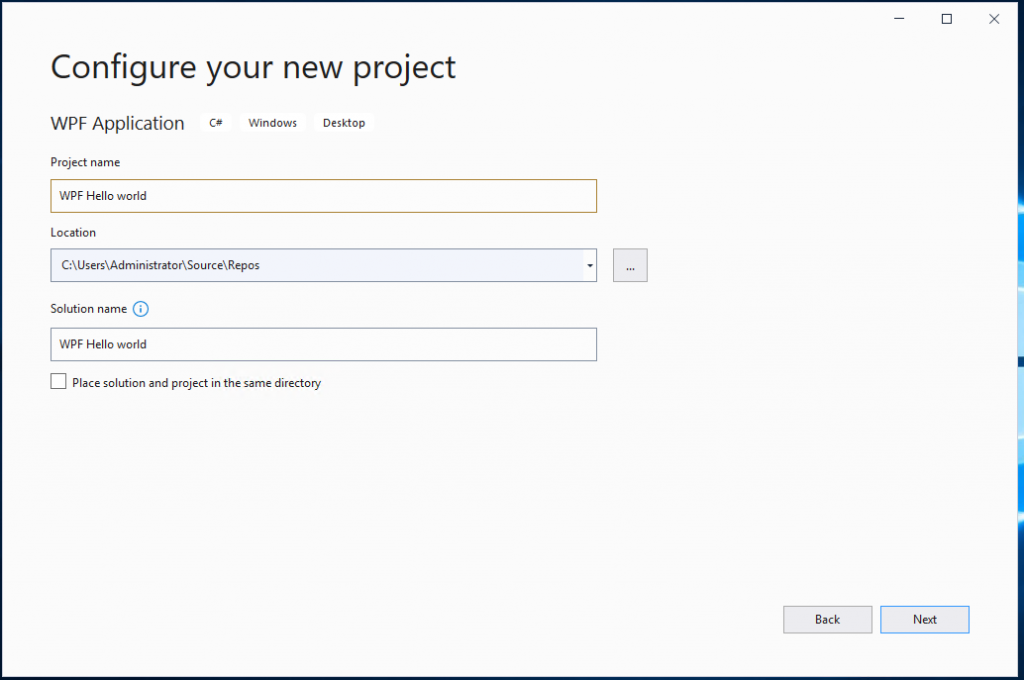Screen dimensions: 1024x680
Task: Click the Desktop project type tag
Action: coord(344,123)
